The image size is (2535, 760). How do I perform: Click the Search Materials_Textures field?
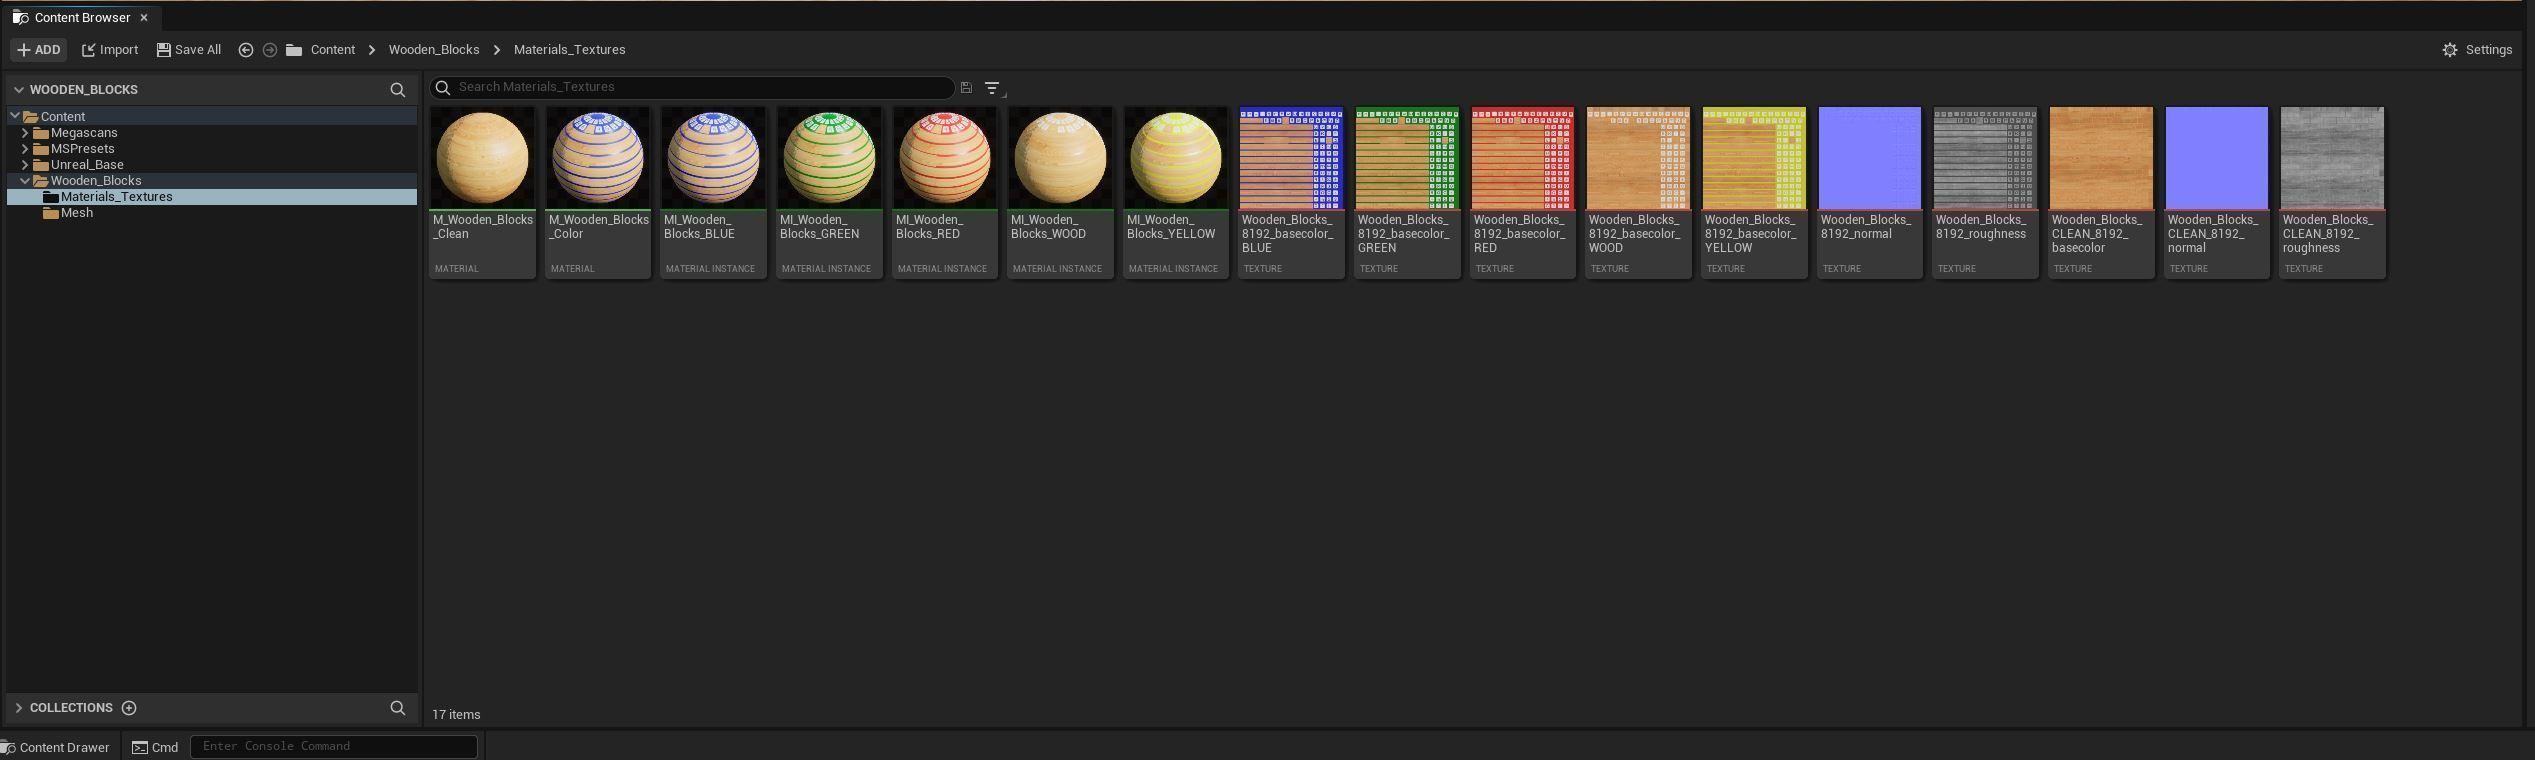coord(692,87)
